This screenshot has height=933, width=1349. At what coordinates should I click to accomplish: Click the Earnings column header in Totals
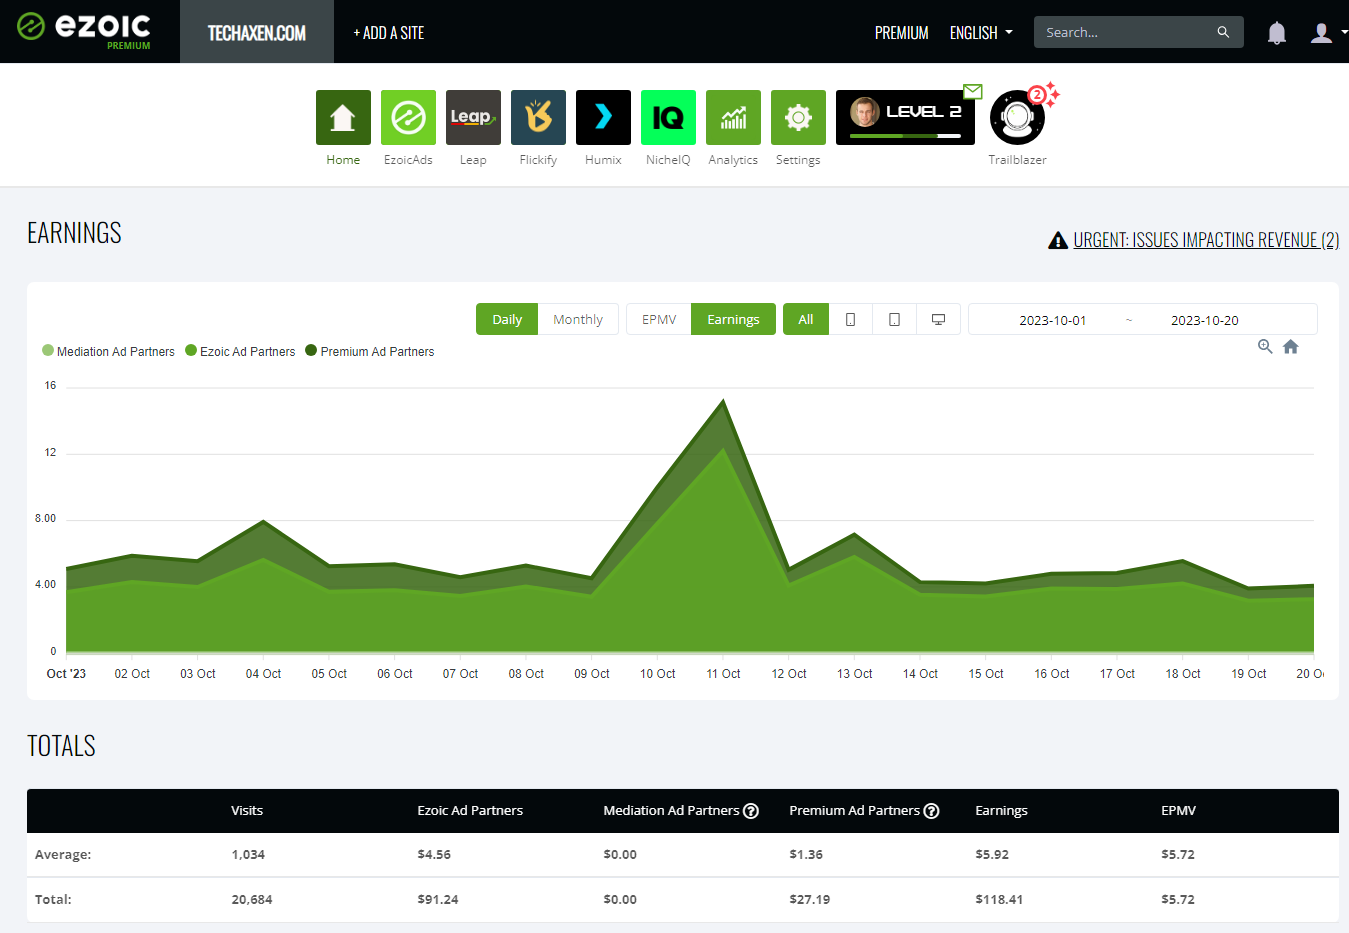(x=1001, y=811)
